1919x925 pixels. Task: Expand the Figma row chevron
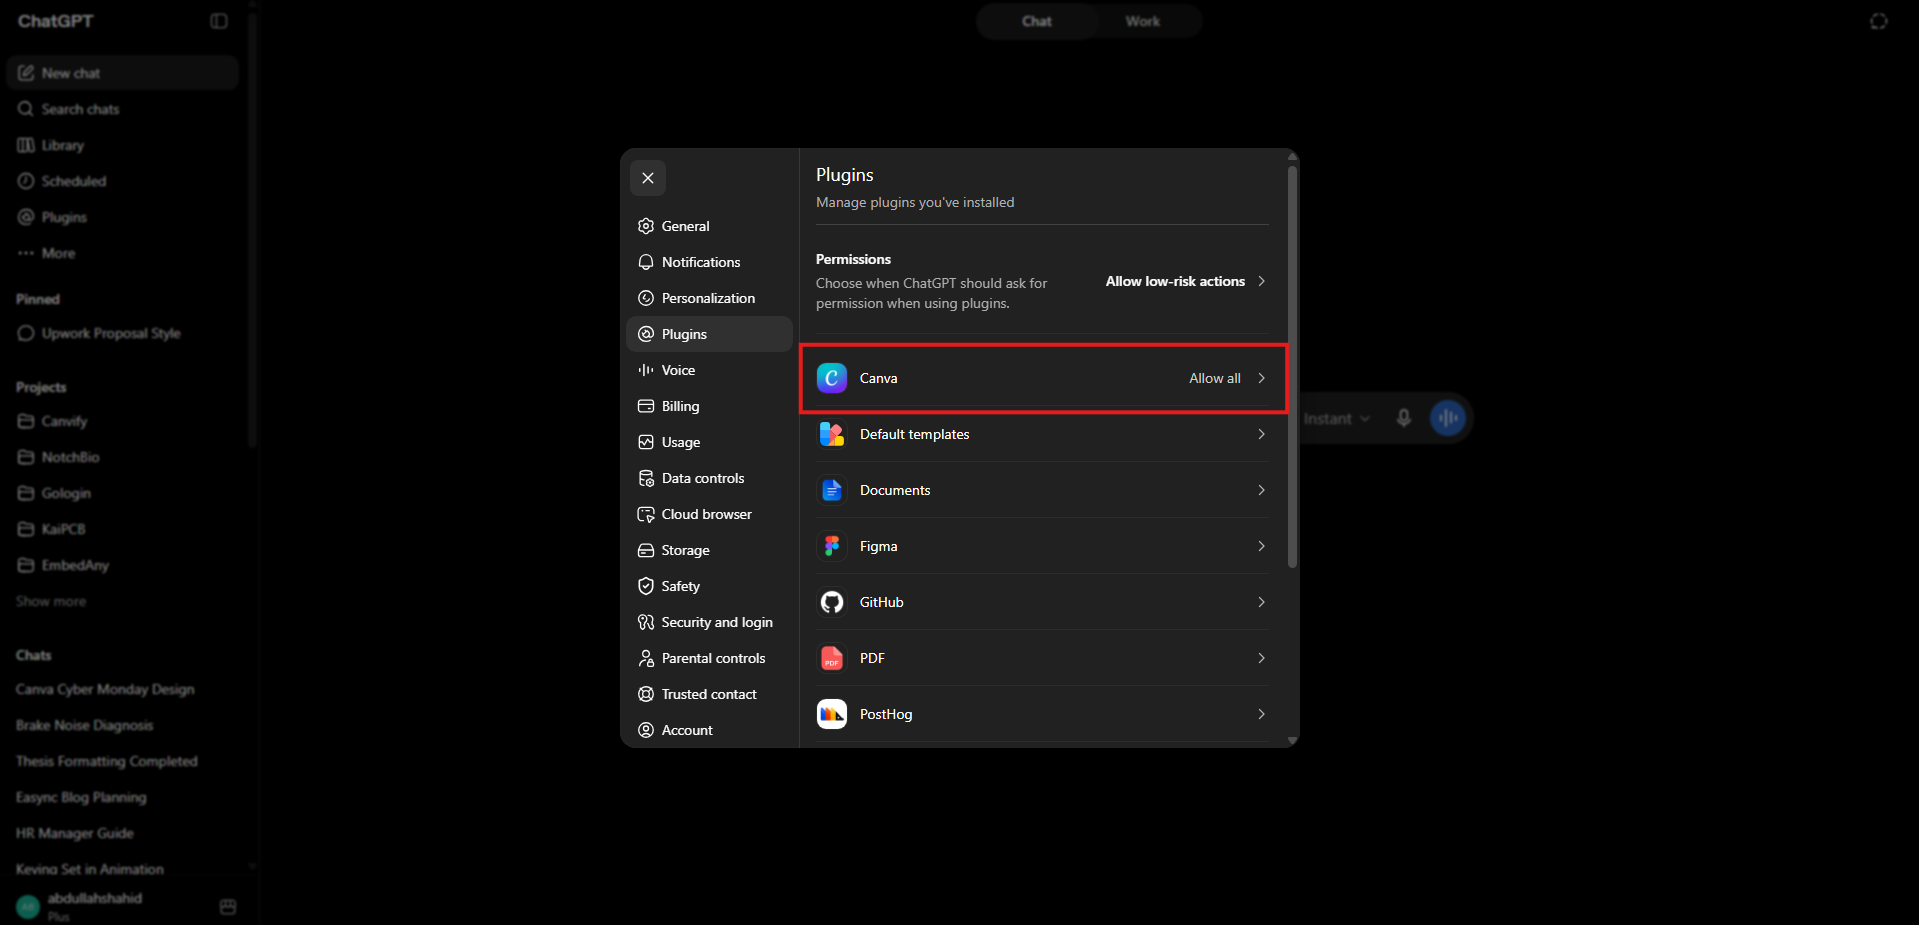[x=1261, y=546]
